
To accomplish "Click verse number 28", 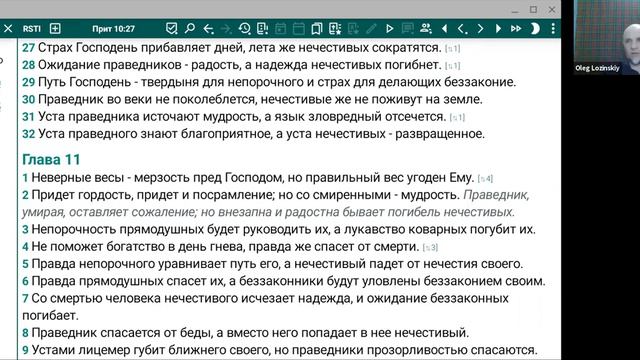I will click(28, 65).
